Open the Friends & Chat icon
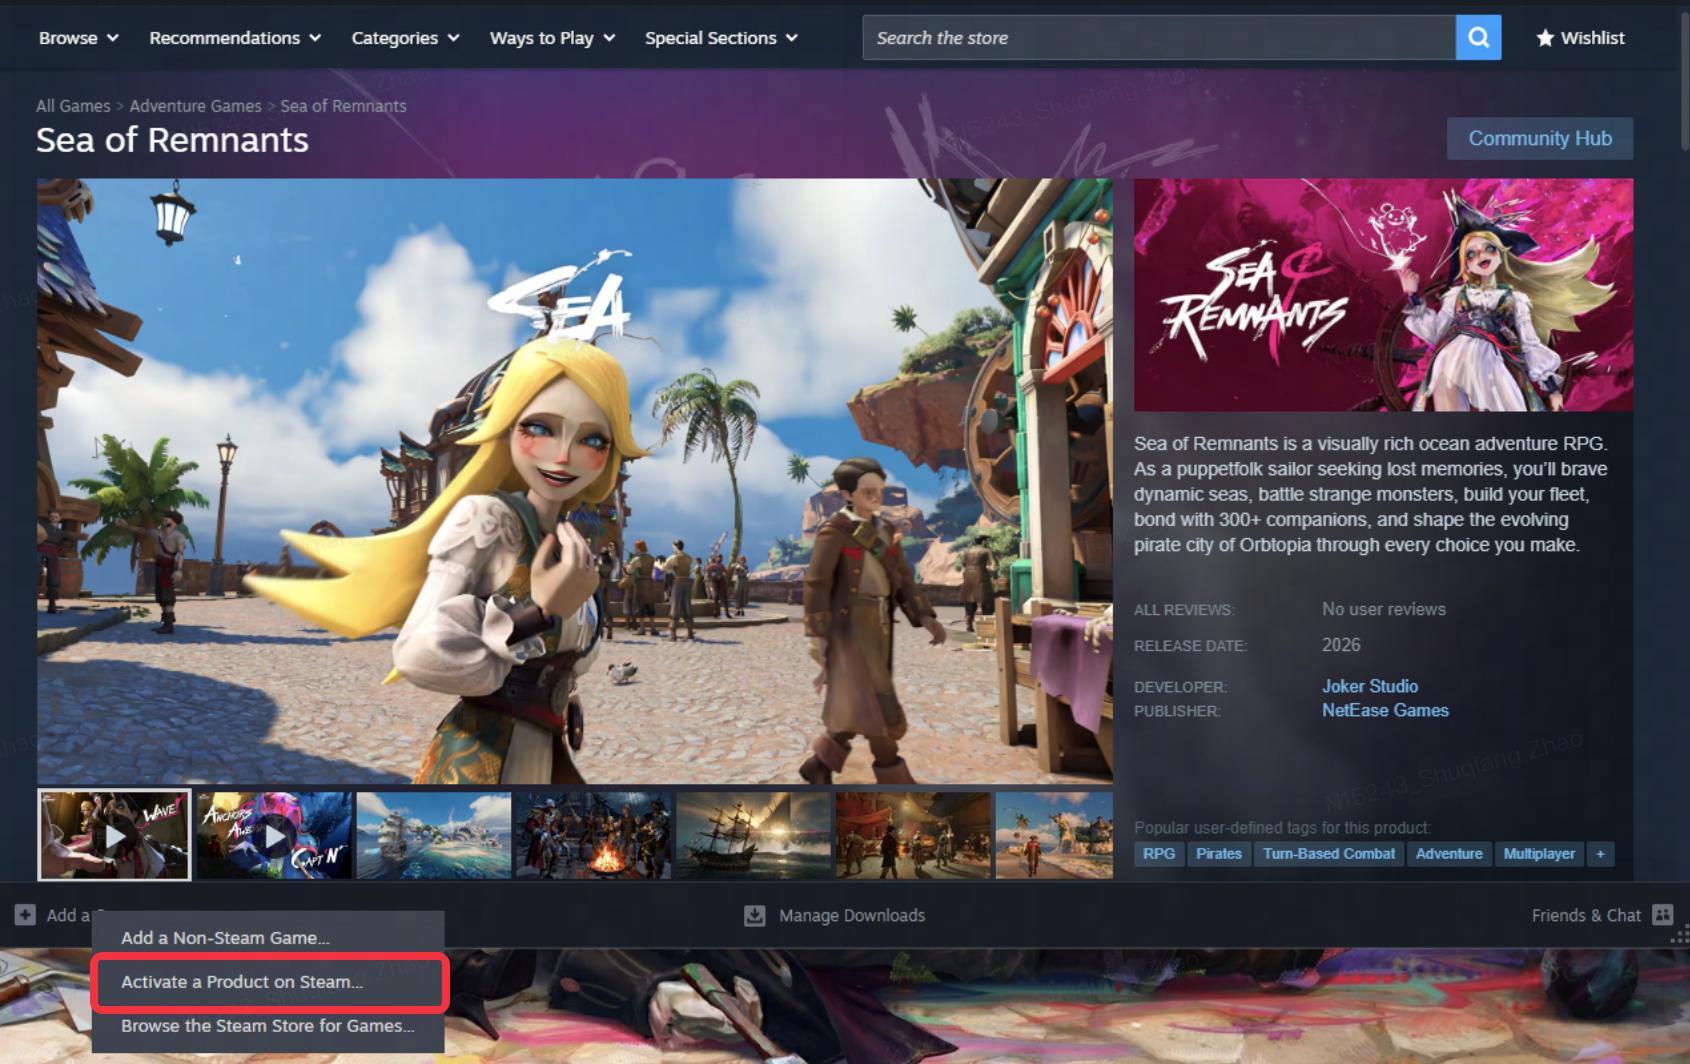This screenshot has width=1690, height=1064. click(1662, 915)
